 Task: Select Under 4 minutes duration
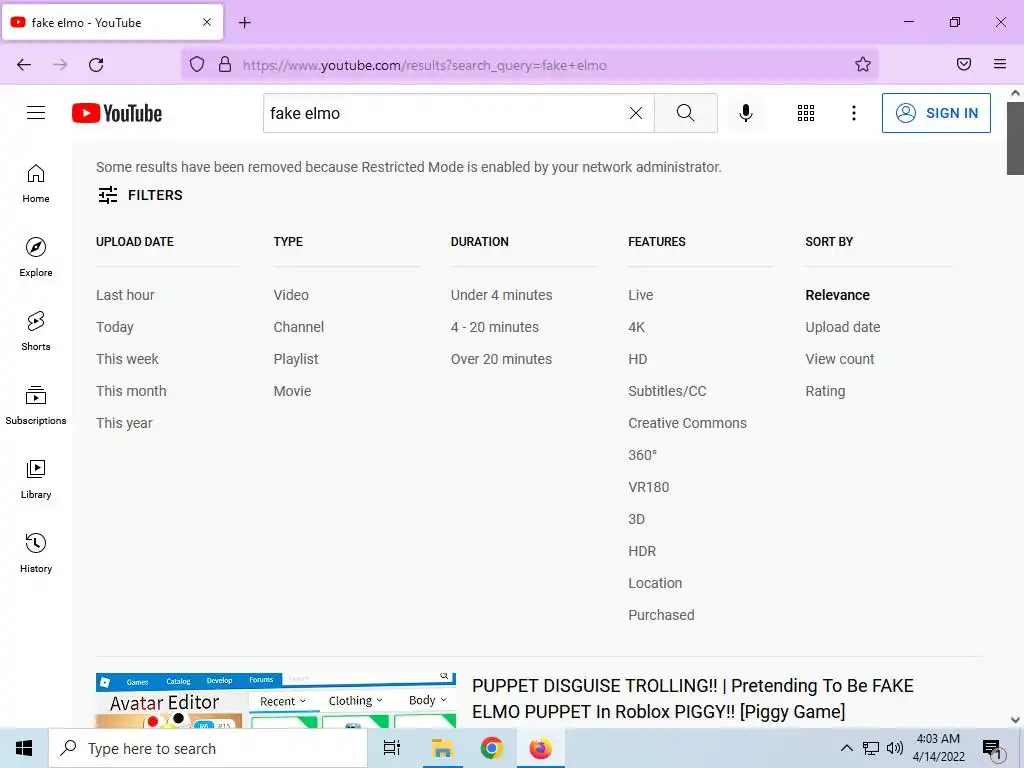(502, 295)
